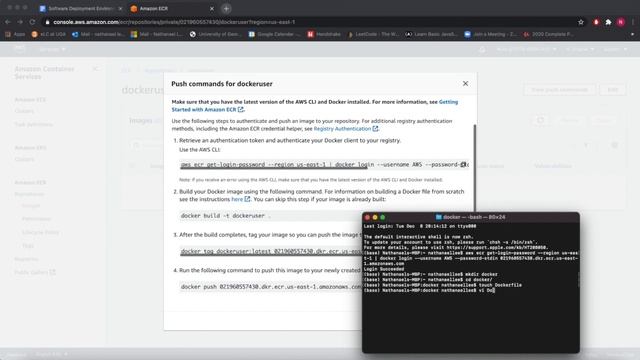Click the Terminal window scrollbar

[x=578, y=279]
